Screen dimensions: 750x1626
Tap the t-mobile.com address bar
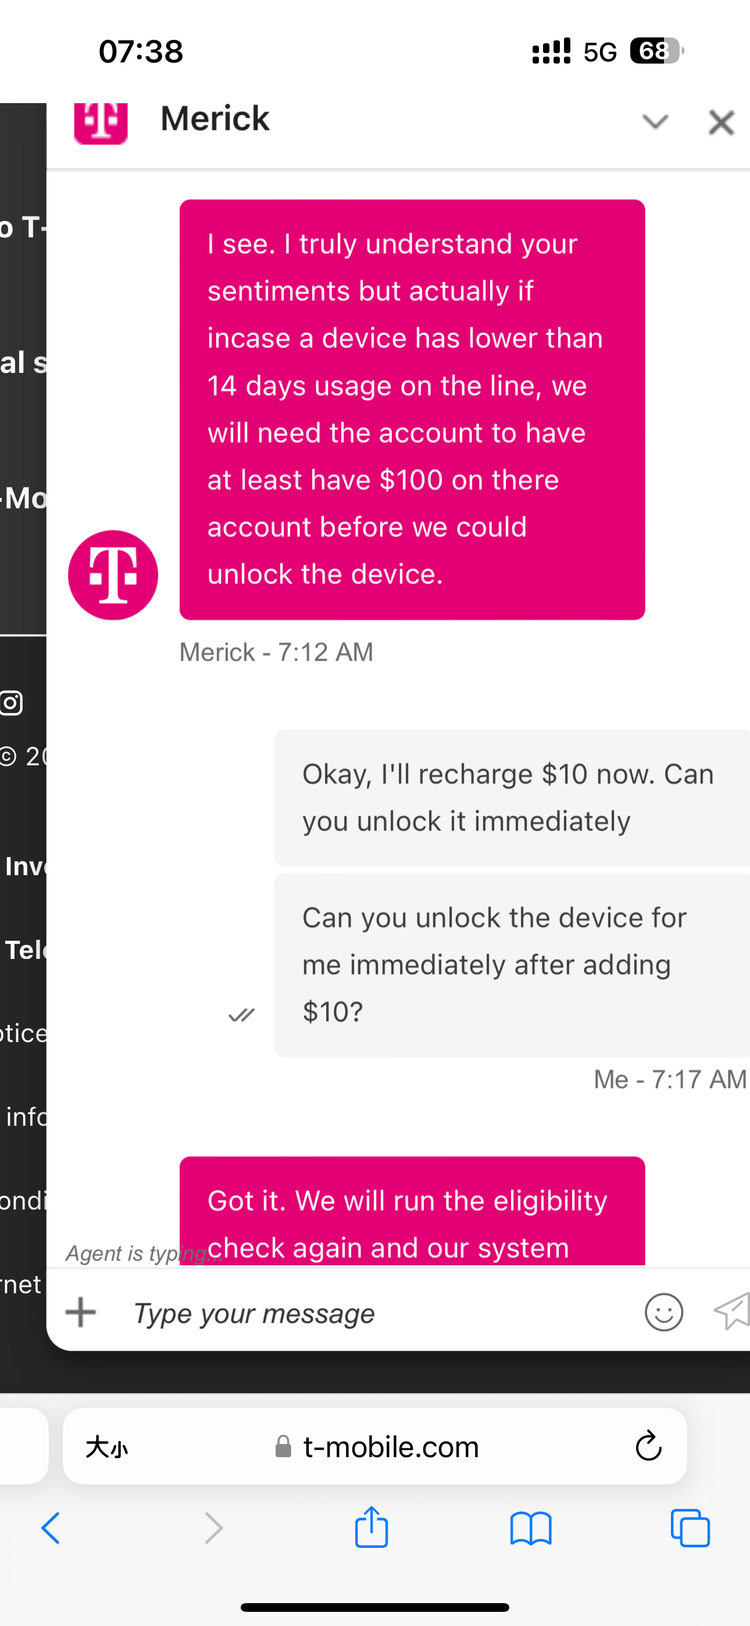coord(375,1446)
